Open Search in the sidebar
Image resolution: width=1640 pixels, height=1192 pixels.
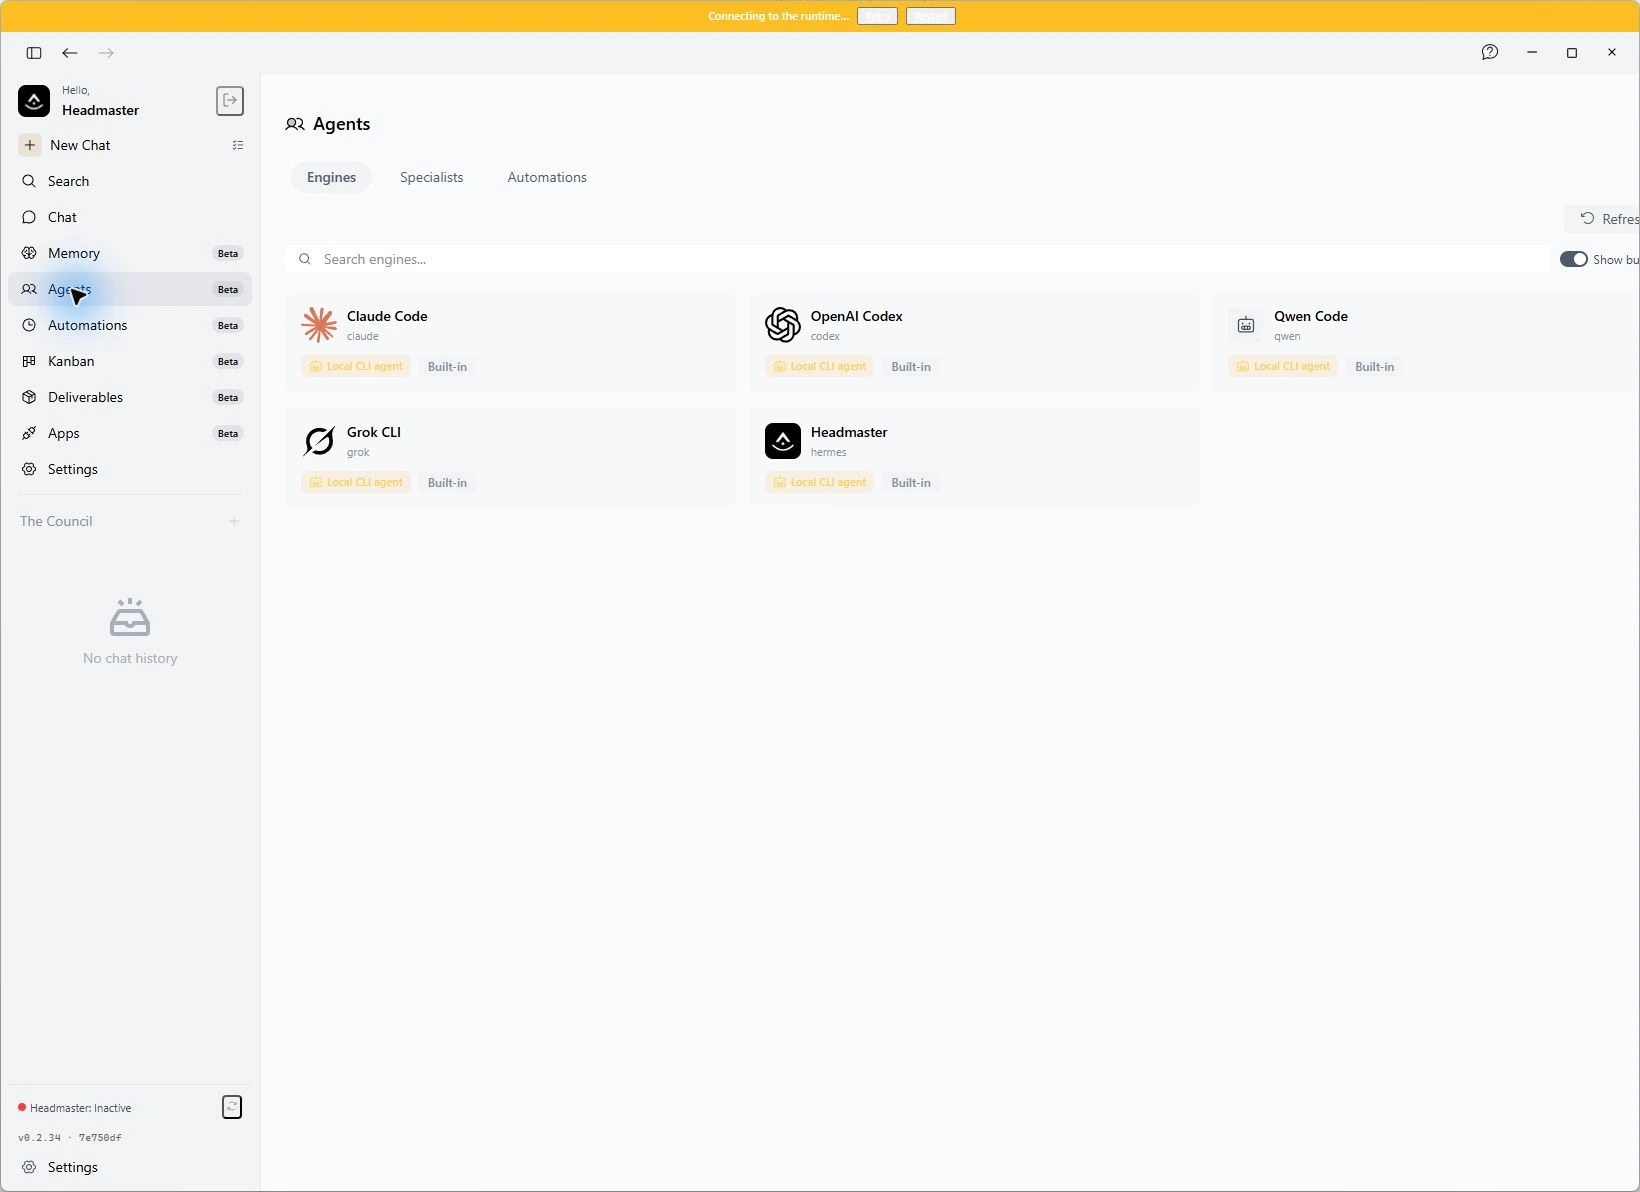[x=130, y=181]
